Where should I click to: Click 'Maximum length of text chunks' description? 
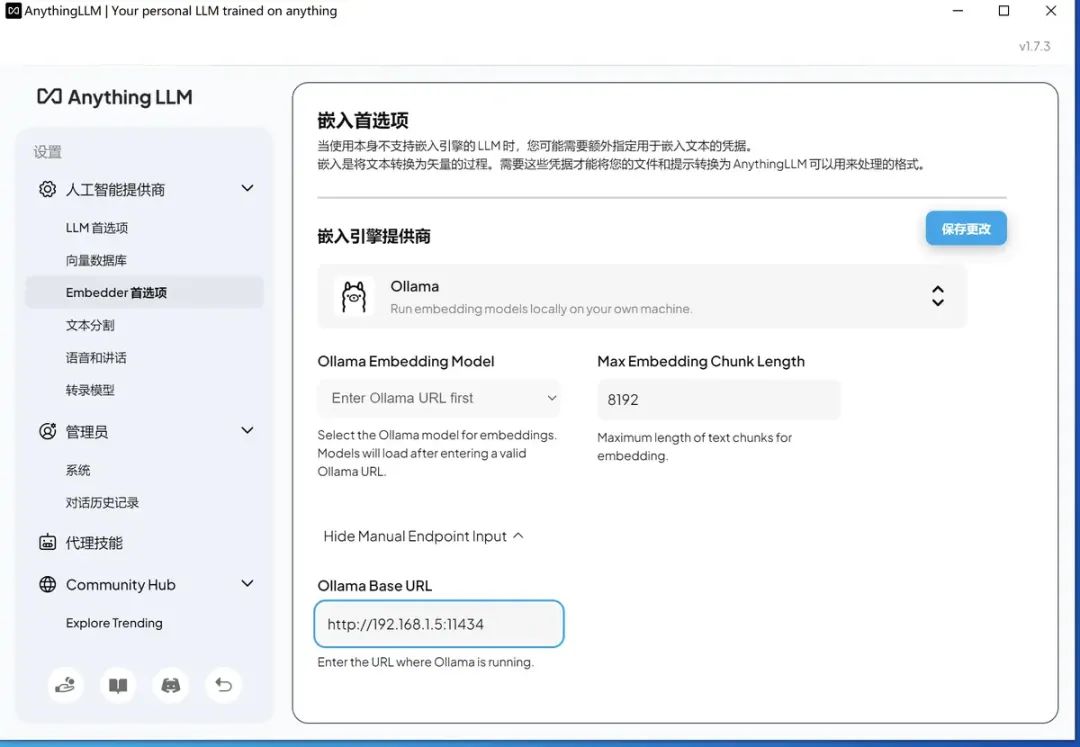tap(694, 446)
